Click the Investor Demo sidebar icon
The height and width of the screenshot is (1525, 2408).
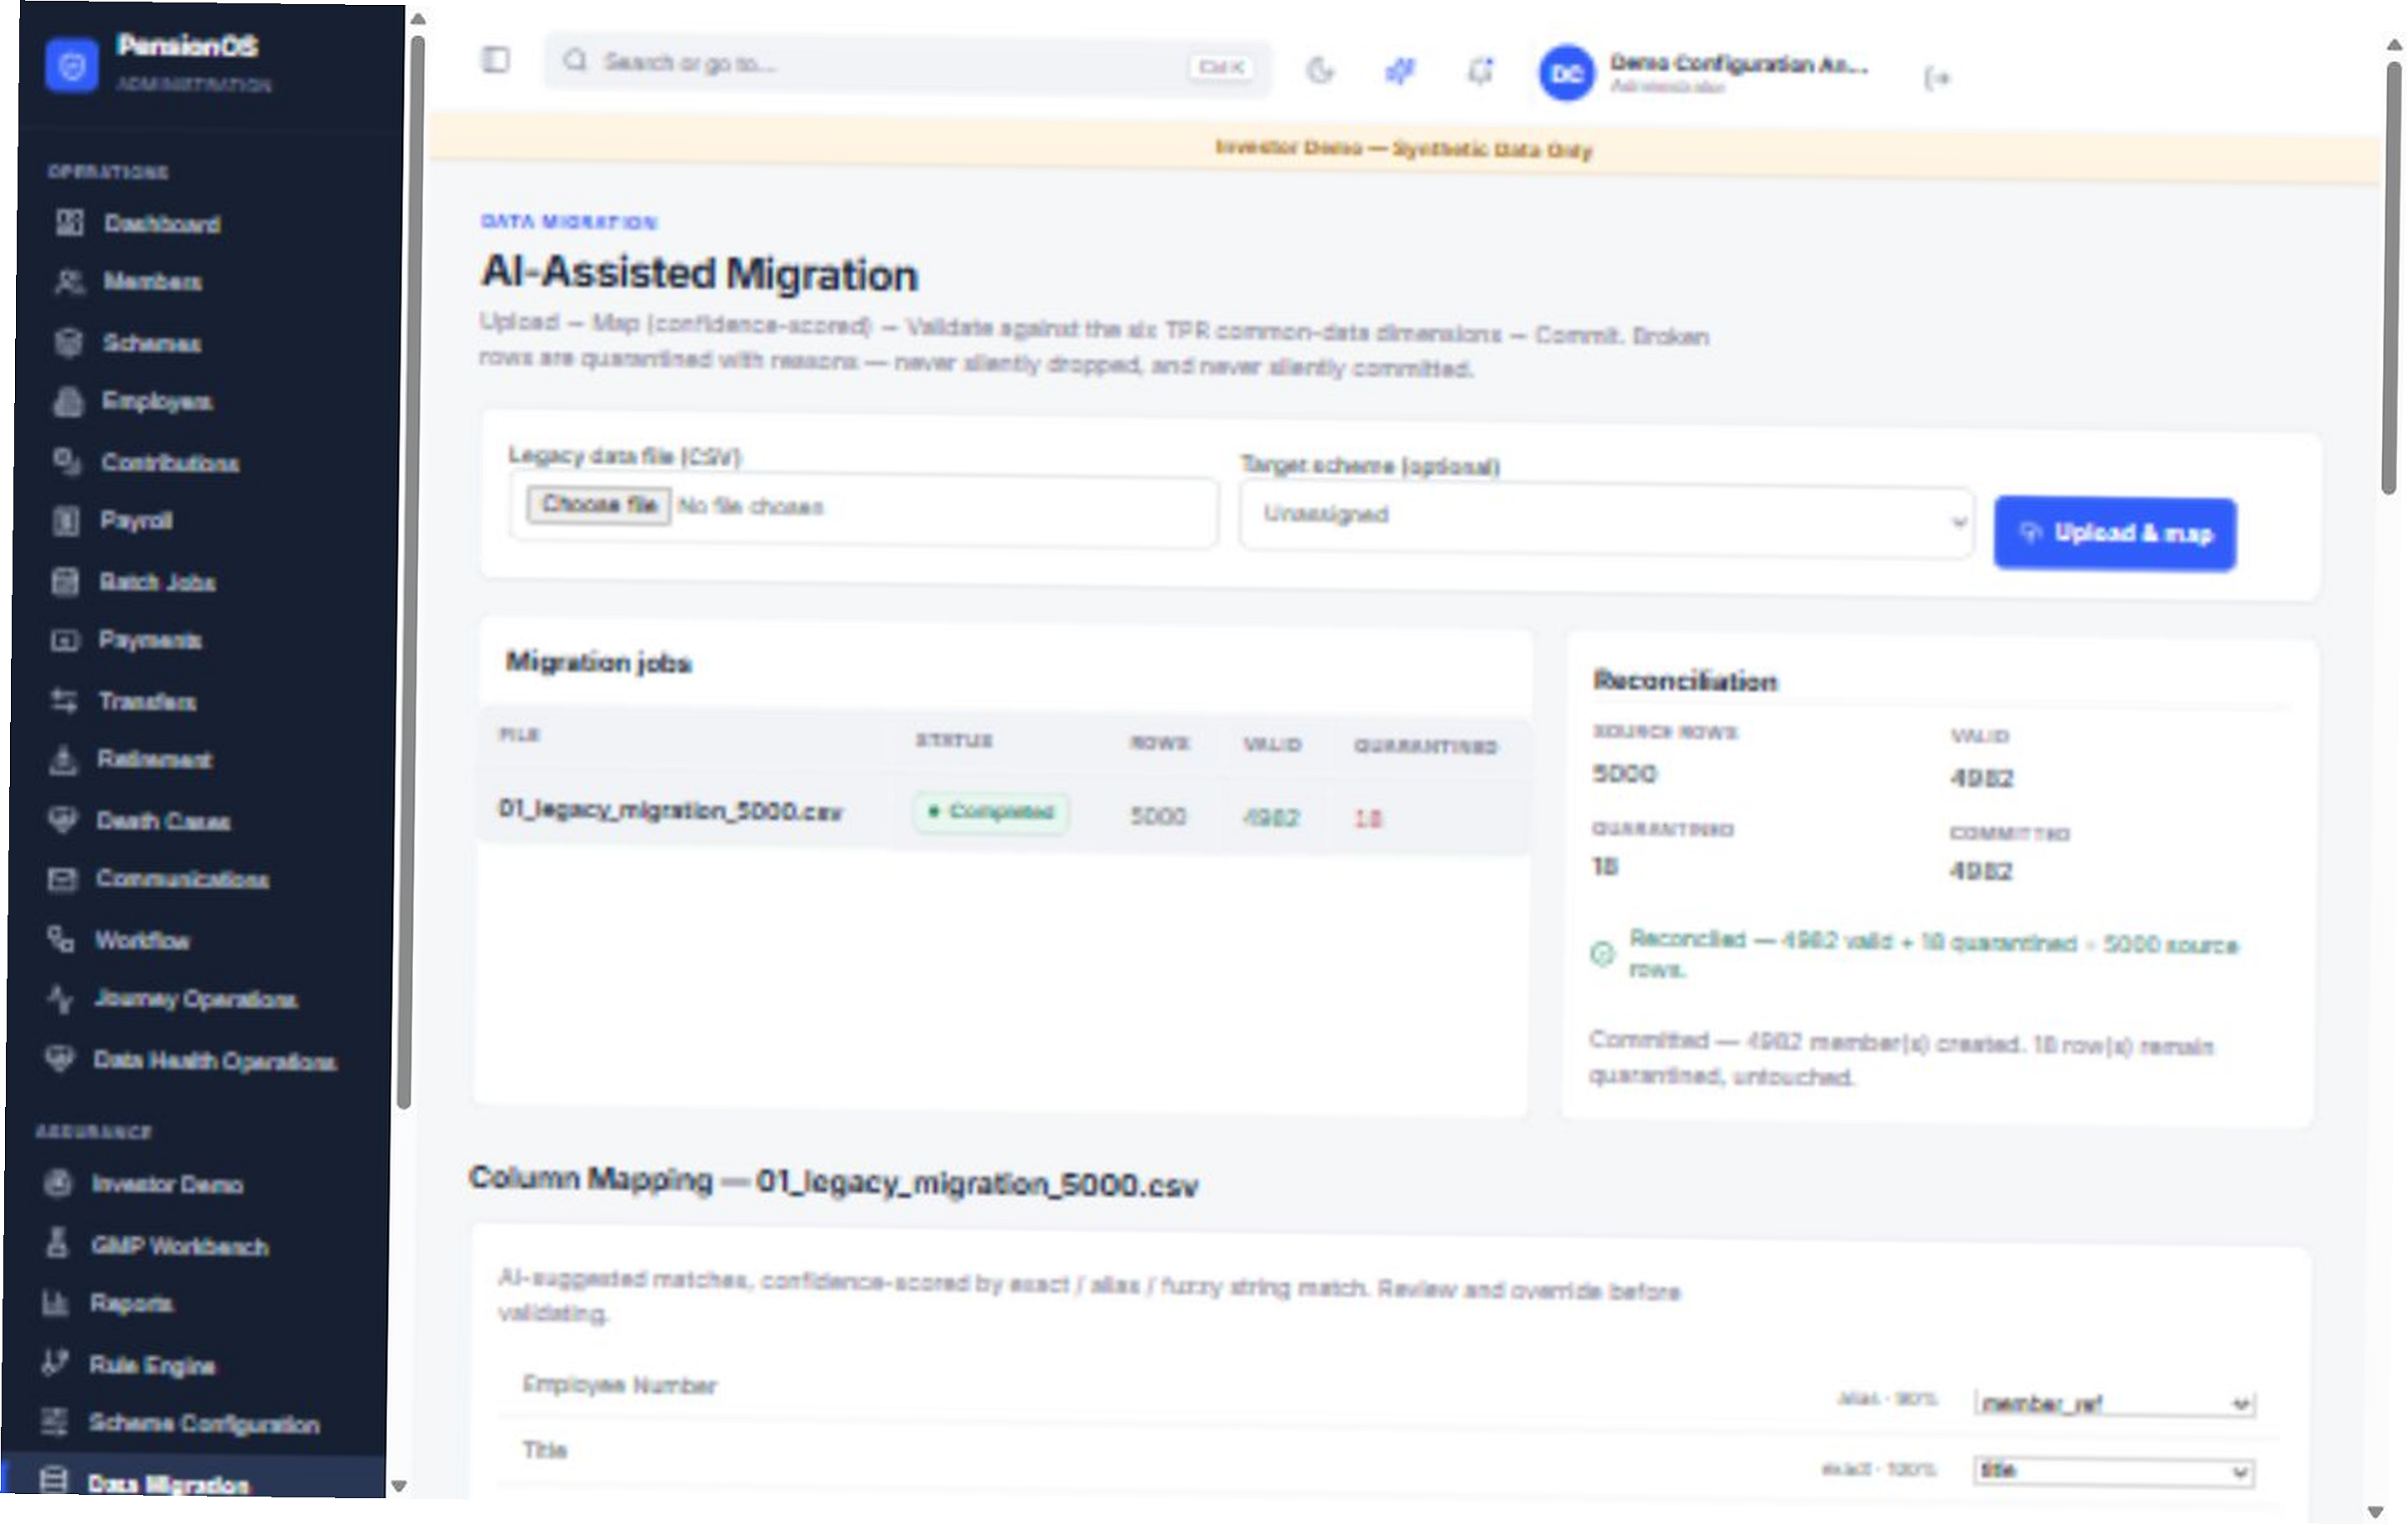[x=58, y=1184]
